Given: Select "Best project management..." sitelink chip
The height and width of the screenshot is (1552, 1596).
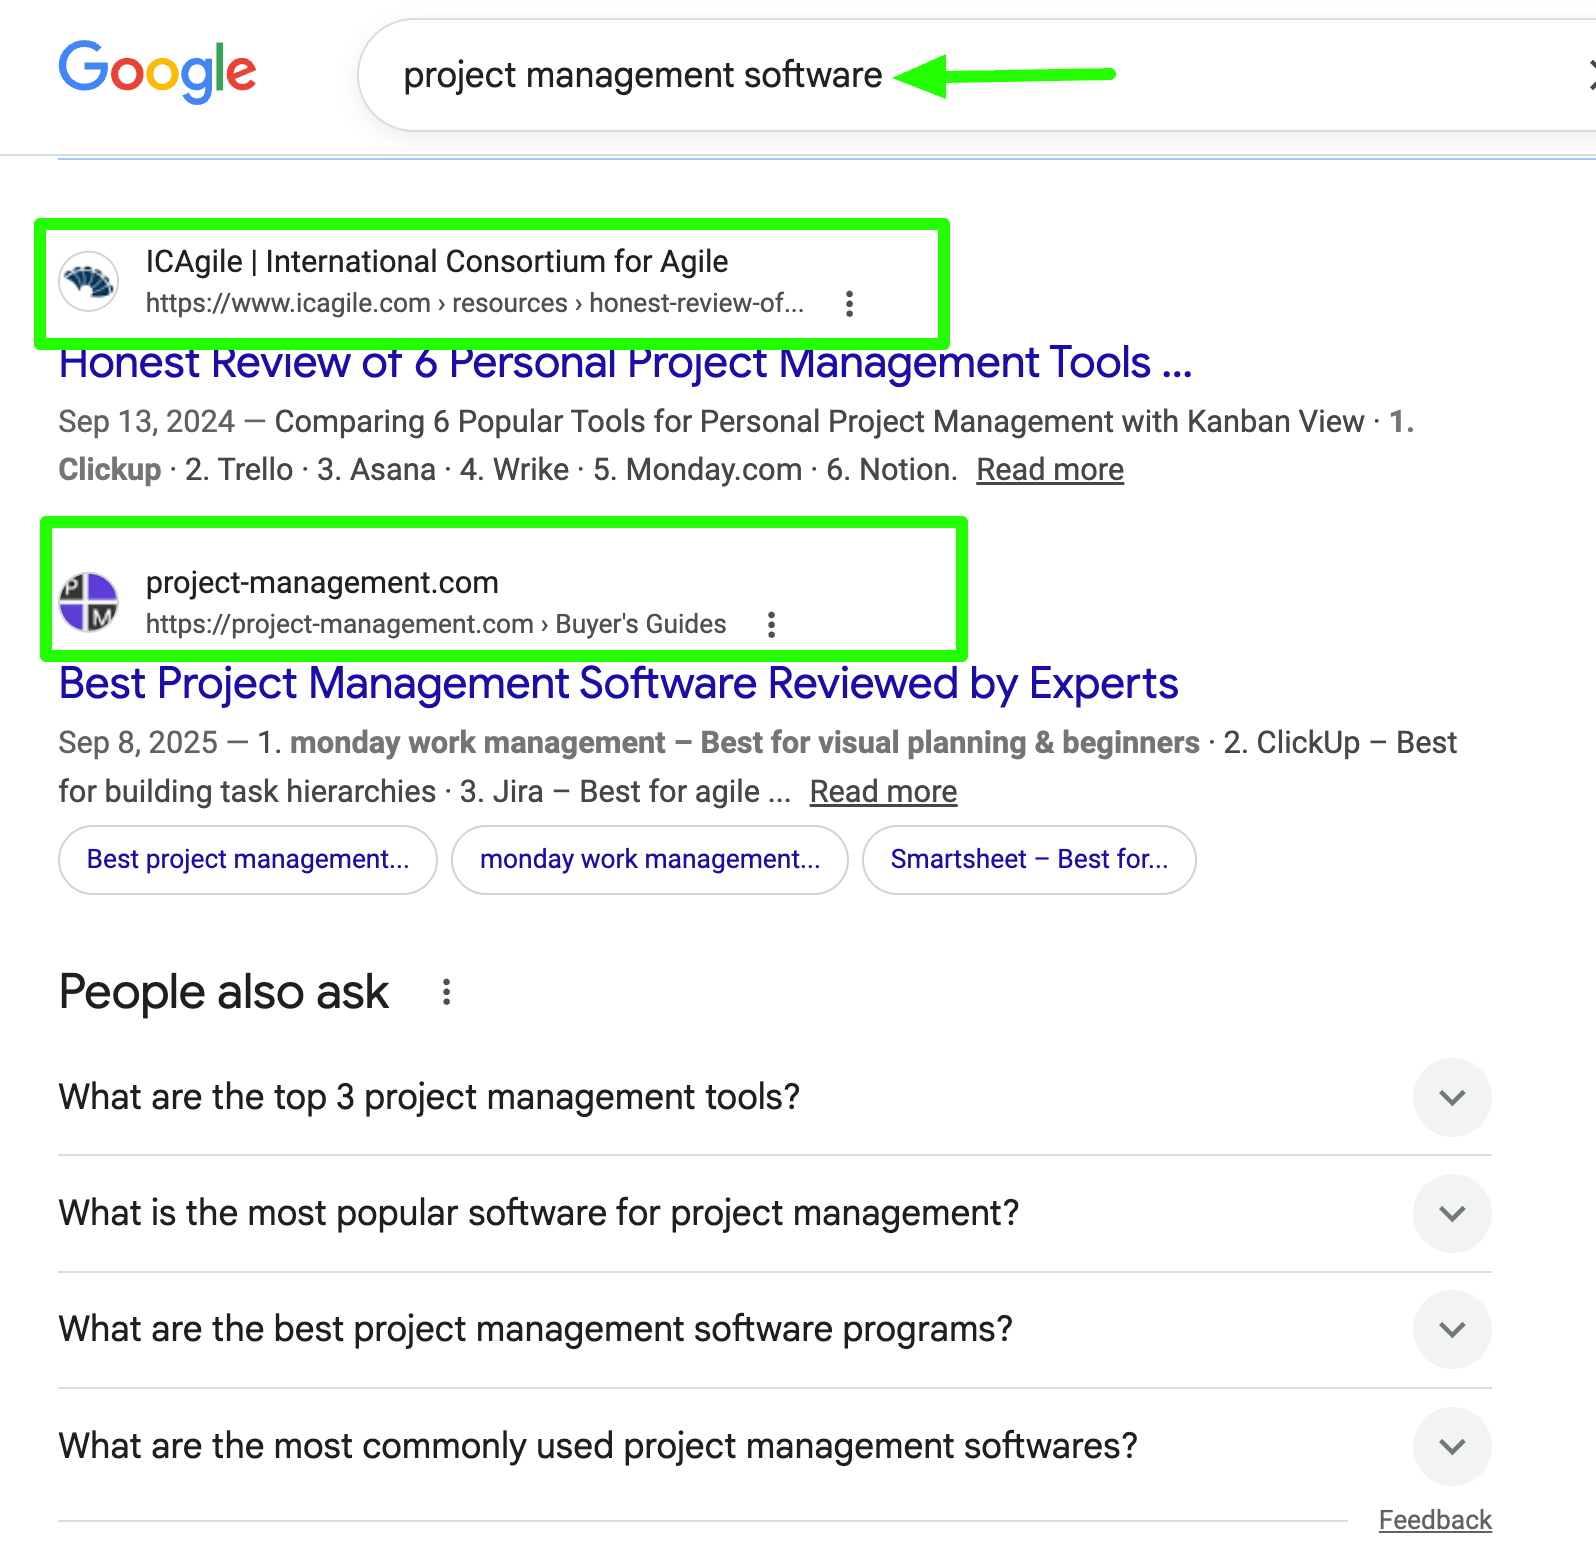Looking at the screenshot, I should pyautogui.click(x=248, y=859).
